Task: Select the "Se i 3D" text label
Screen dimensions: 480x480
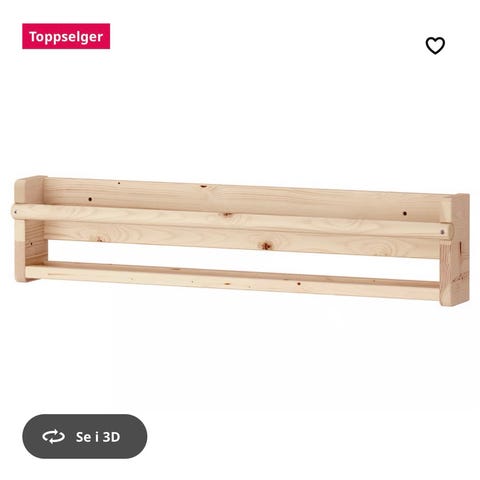Action: point(98,437)
